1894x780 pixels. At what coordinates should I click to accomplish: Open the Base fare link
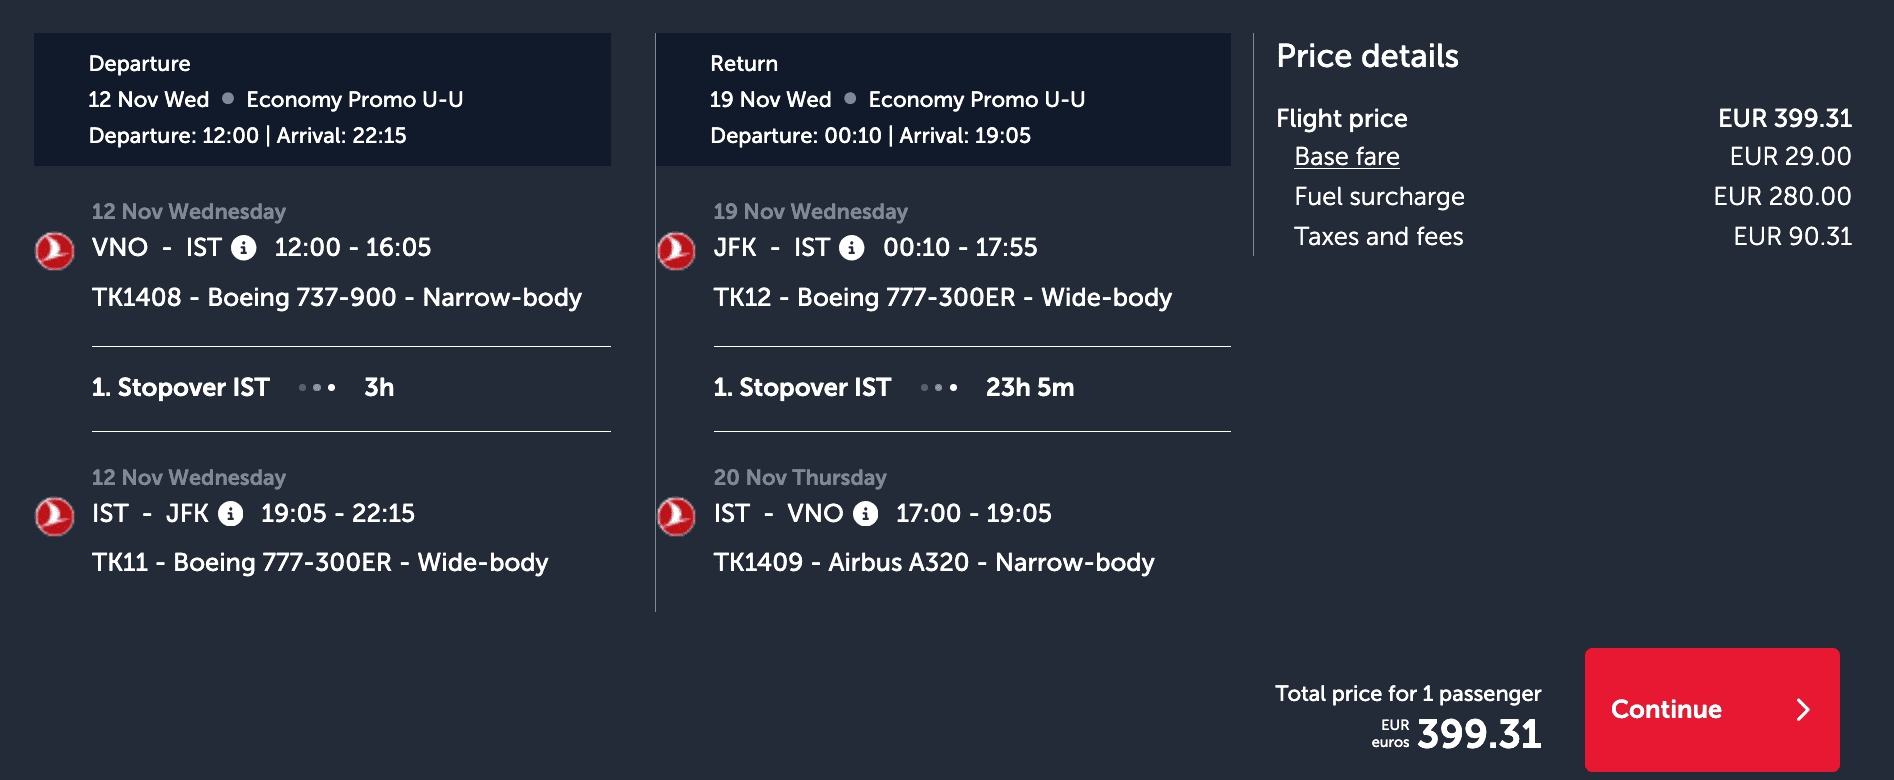[x=1346, y=157]
